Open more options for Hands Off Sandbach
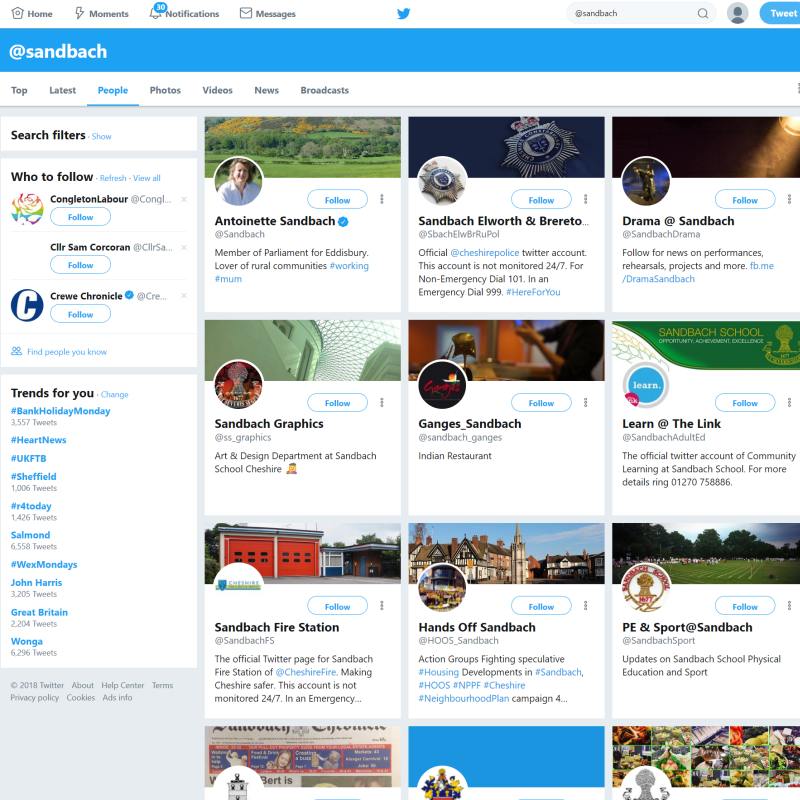800x800 pixels. (585, 606)
